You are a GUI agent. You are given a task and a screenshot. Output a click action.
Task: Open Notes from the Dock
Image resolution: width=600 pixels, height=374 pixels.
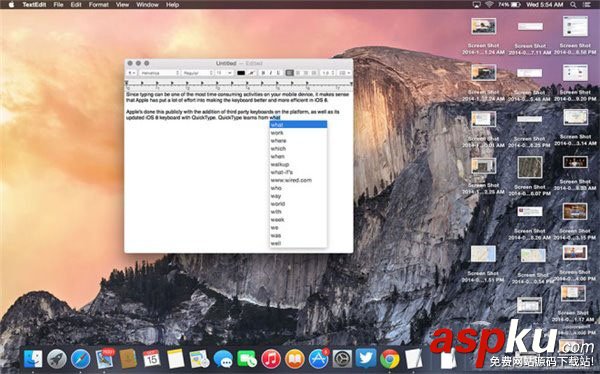(176, 359)
